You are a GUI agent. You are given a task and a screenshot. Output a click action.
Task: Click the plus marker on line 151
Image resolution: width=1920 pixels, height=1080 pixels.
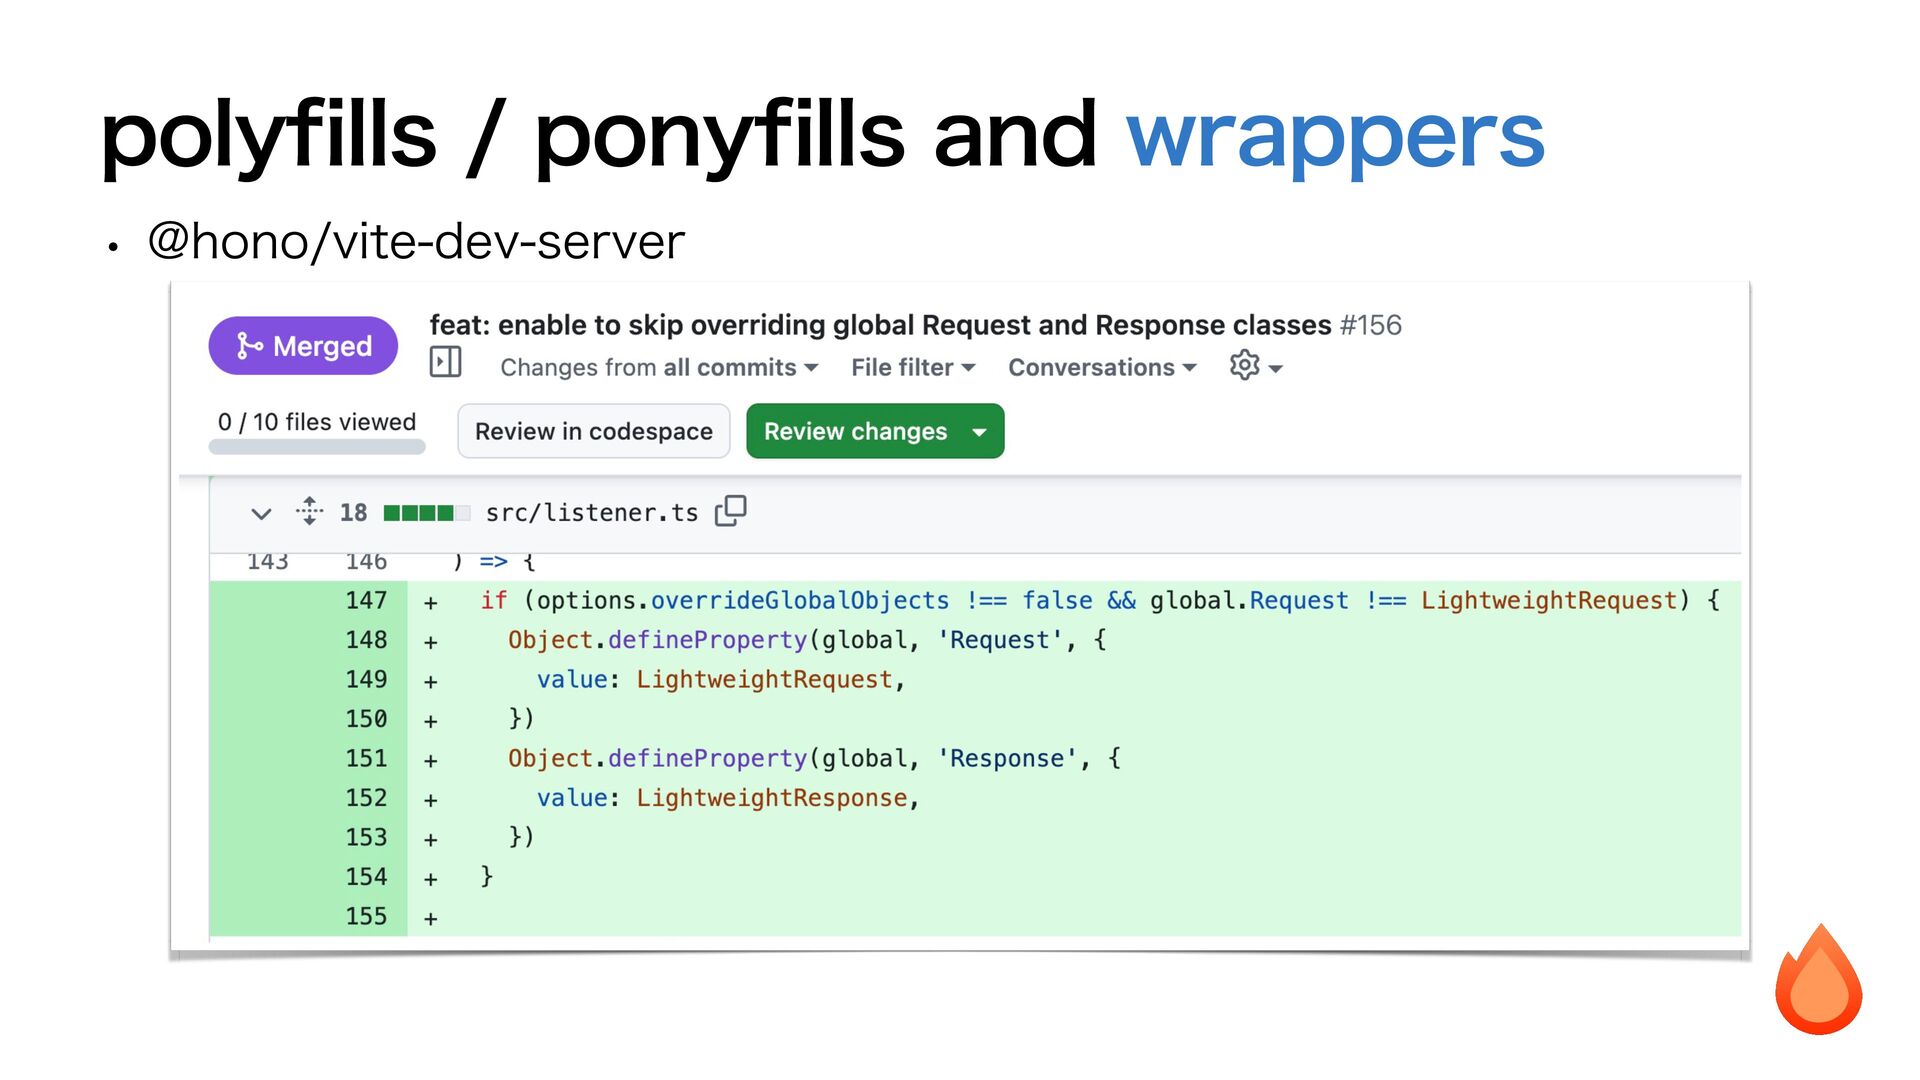431,761
